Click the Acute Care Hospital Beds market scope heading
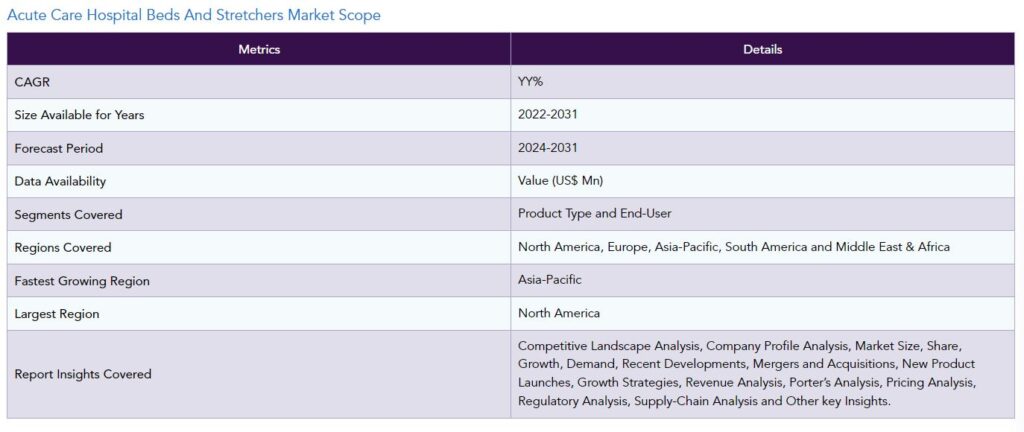Image resolution: width=1024 pixels, height=432 pixels. point(194,15)
